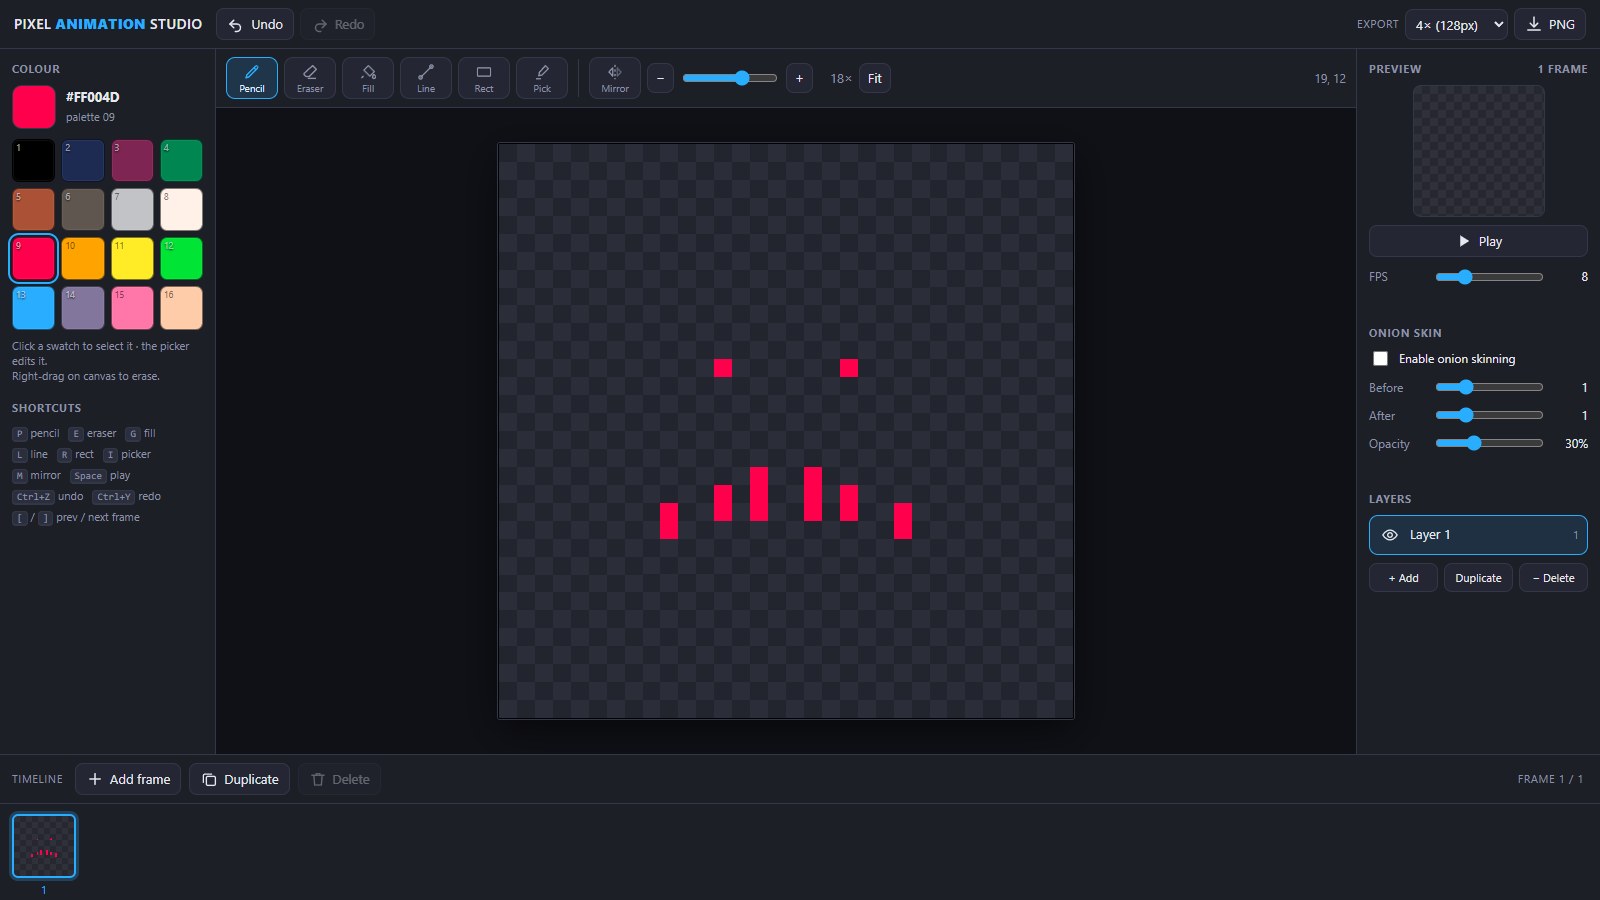Delete the current timeline frame
The width and height of the screenshot is (1600, 900).
[x=340, y=779]
